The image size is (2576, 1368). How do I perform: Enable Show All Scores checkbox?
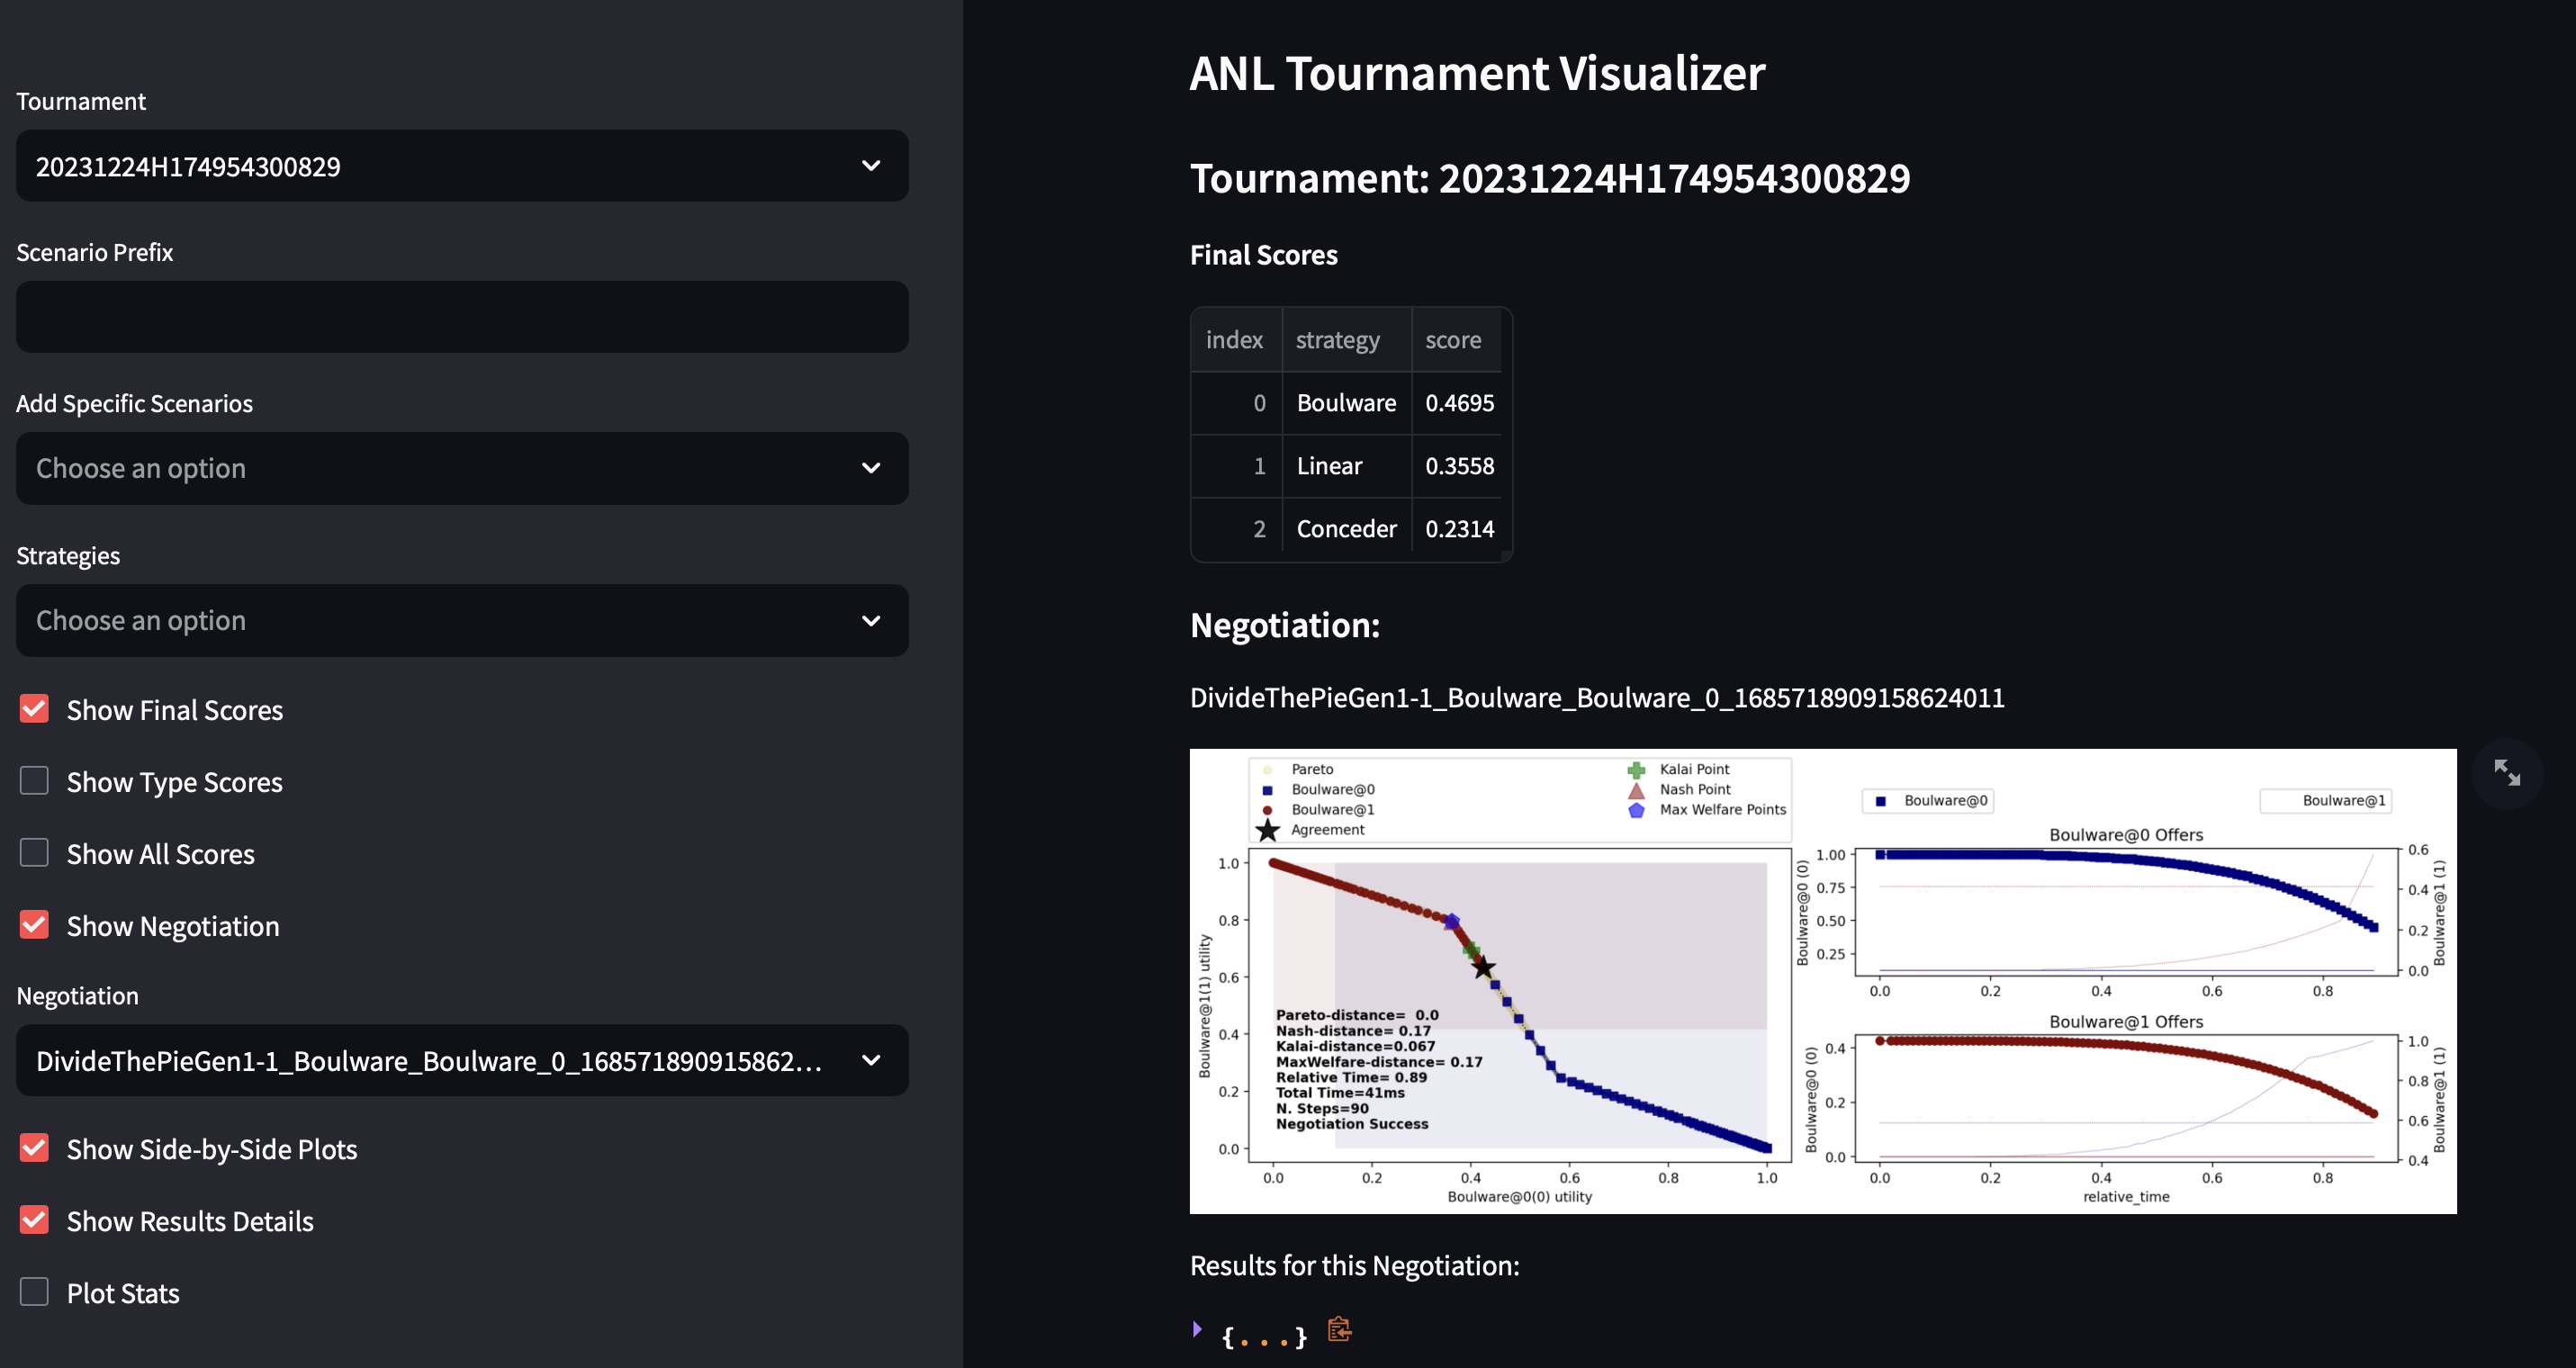tap(34, 853)
